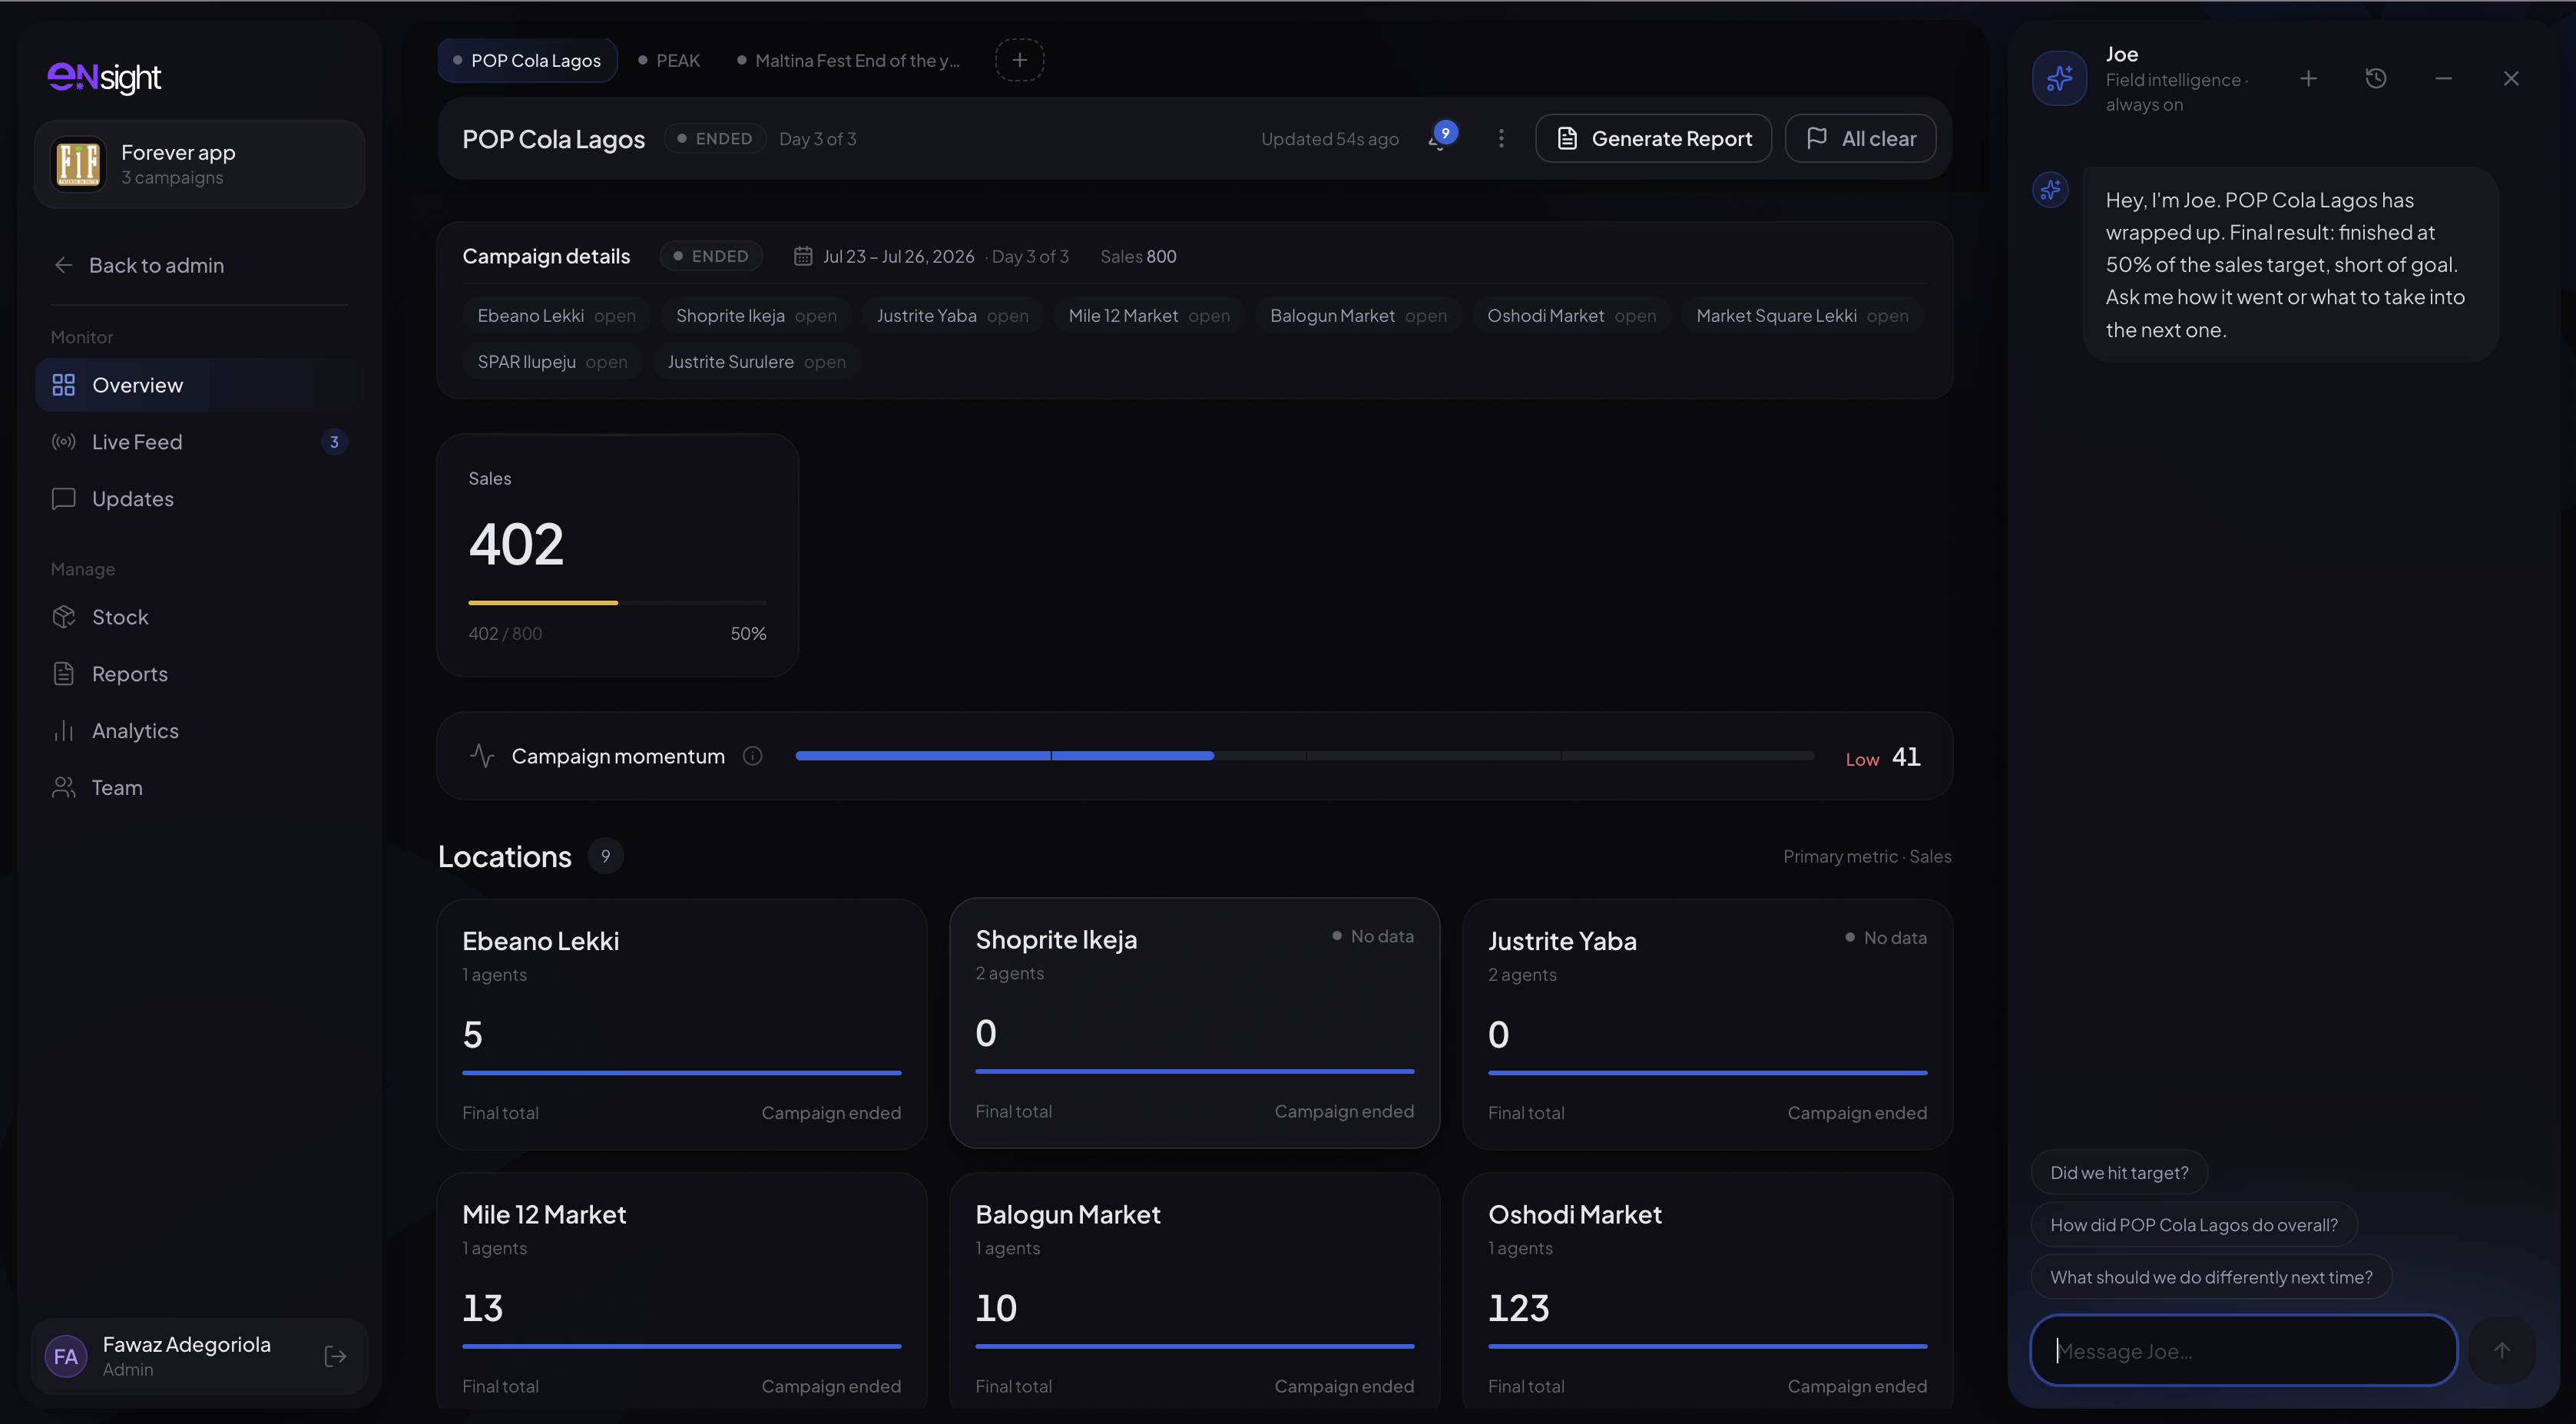Click the Joe avatar beside the chat message
The height and width of the screenshot is (1424, 2576).
(x=2050, y=189)
